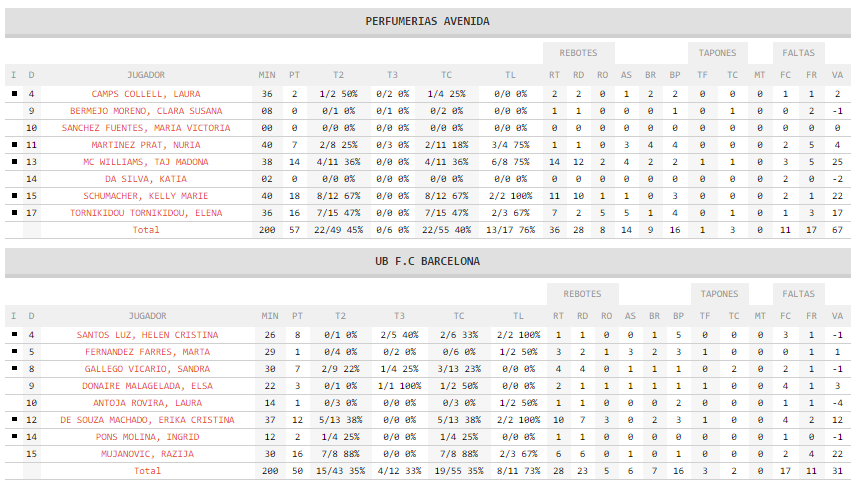Screen dimensions: 866x489
Task: Click starter square icon for SANTOS LUZ
Action: tap(14, 334)
